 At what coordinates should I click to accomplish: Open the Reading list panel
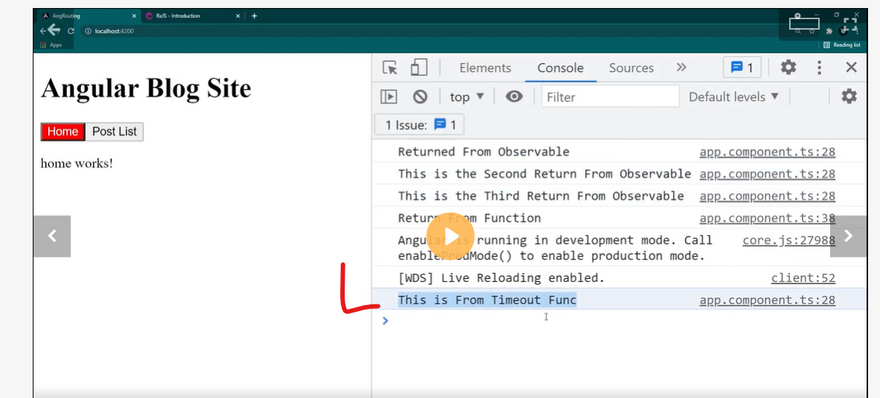click(841, 45)
